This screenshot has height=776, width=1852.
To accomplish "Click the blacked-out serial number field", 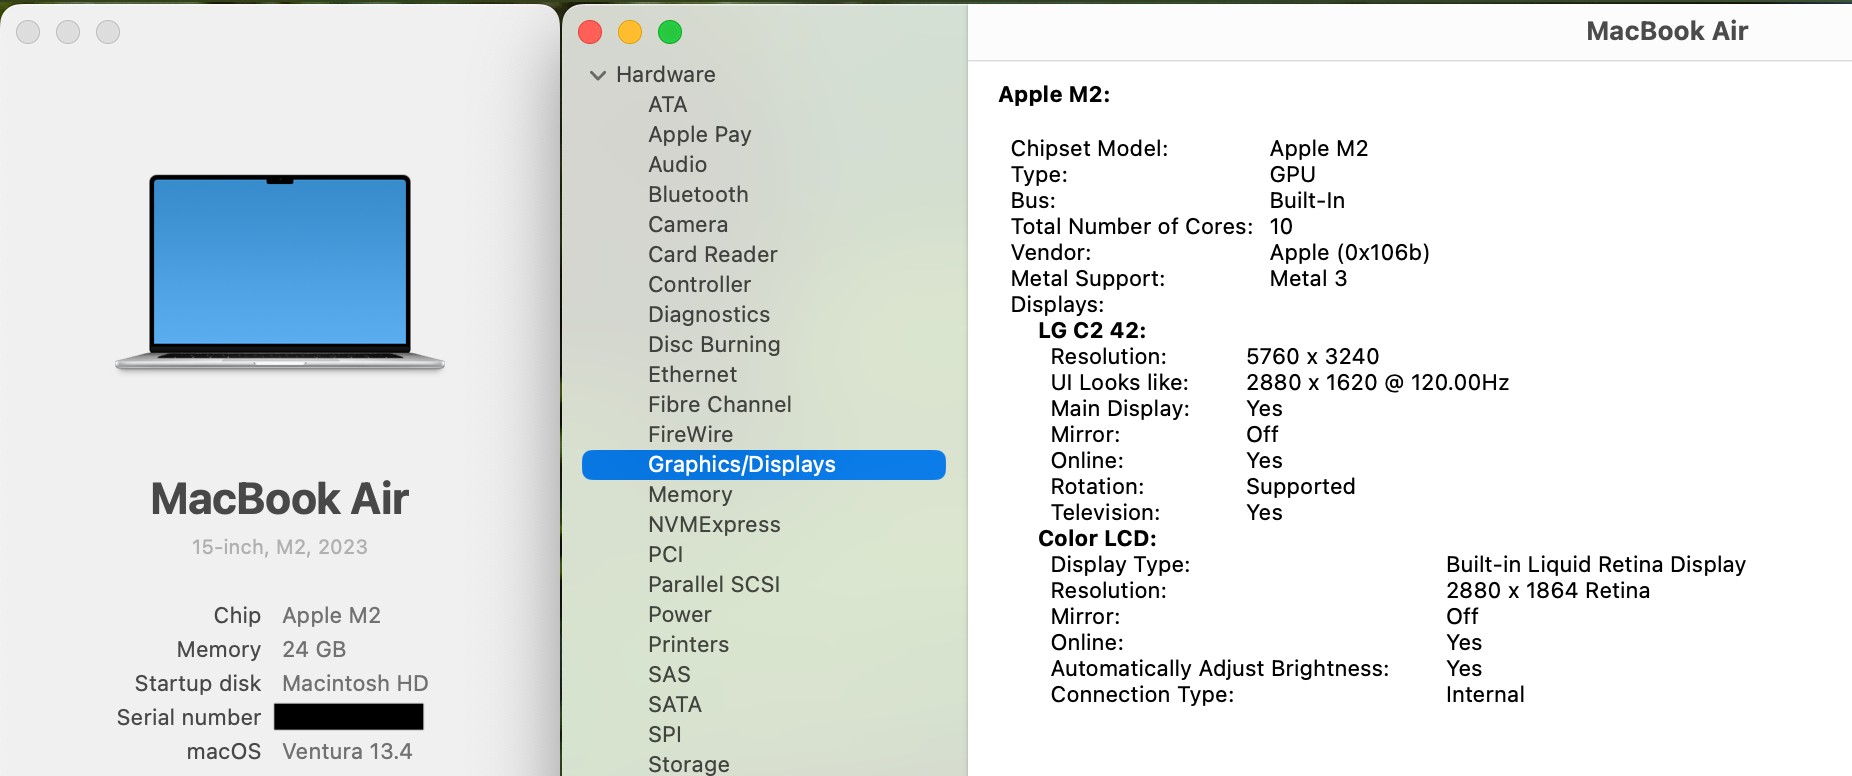I will 348,717.
